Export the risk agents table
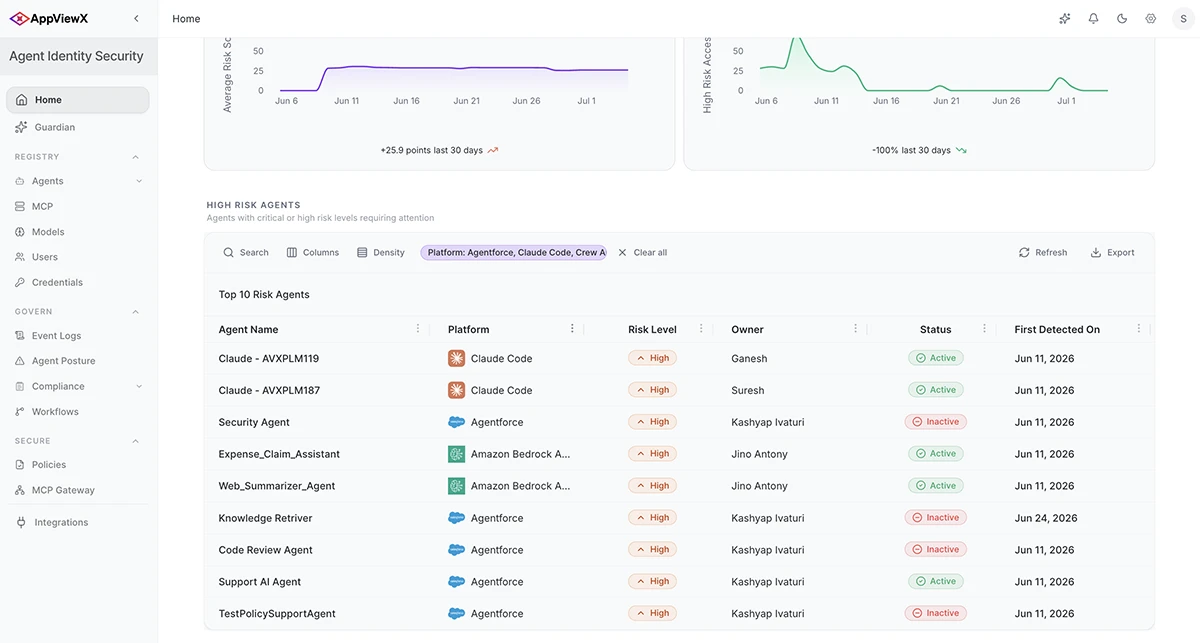The height and width of the screenshot is (643, 1200). (1112, 253)
